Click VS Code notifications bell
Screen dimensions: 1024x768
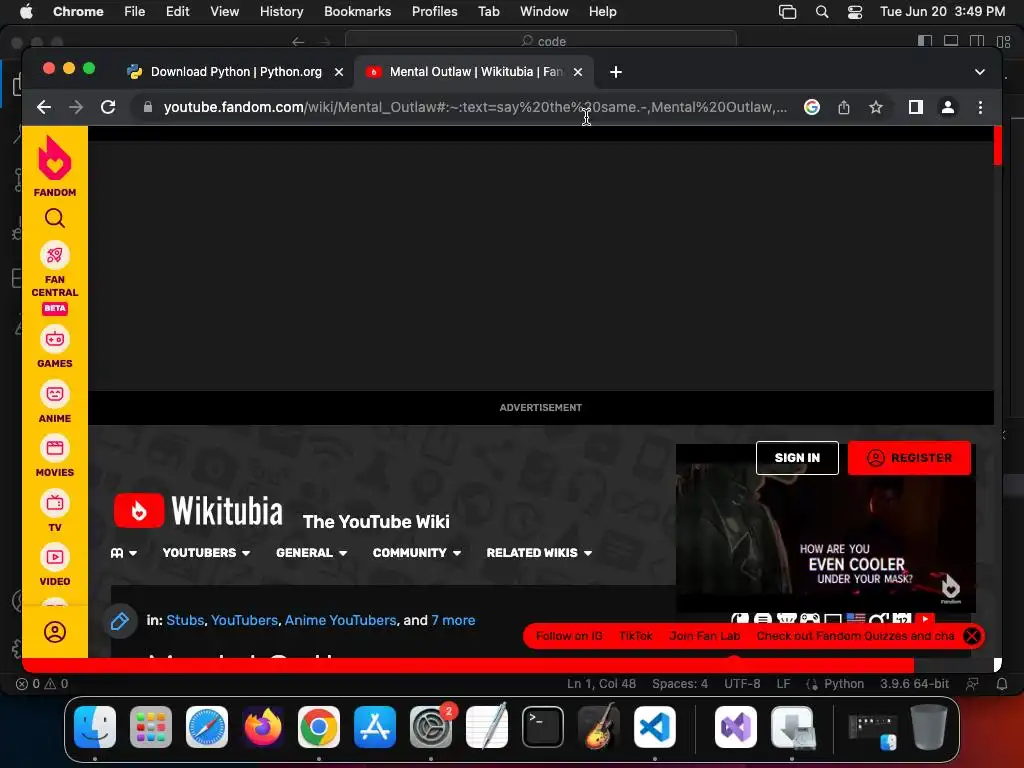pyautogui.click(x=1001, y=684)
